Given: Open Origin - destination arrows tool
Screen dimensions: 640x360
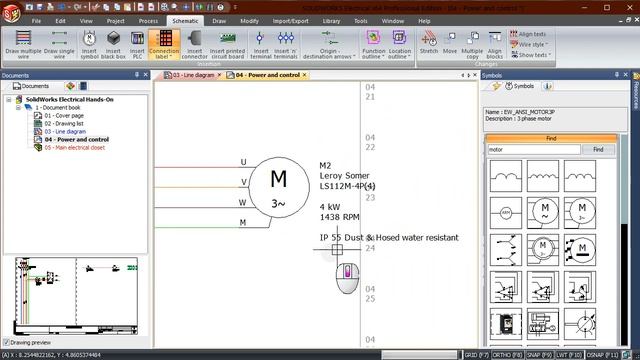Looking at the screenshot, I should [x=329, y=44].
